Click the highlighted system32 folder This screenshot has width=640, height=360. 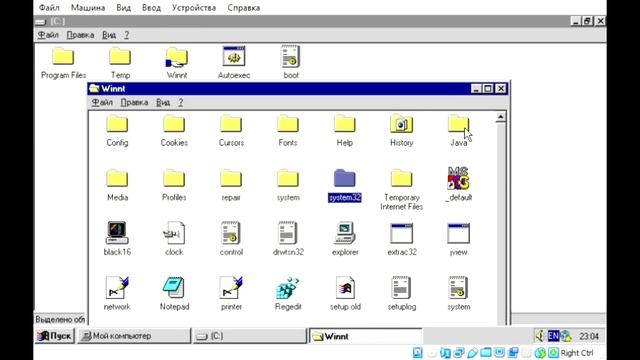coord(344,179)
